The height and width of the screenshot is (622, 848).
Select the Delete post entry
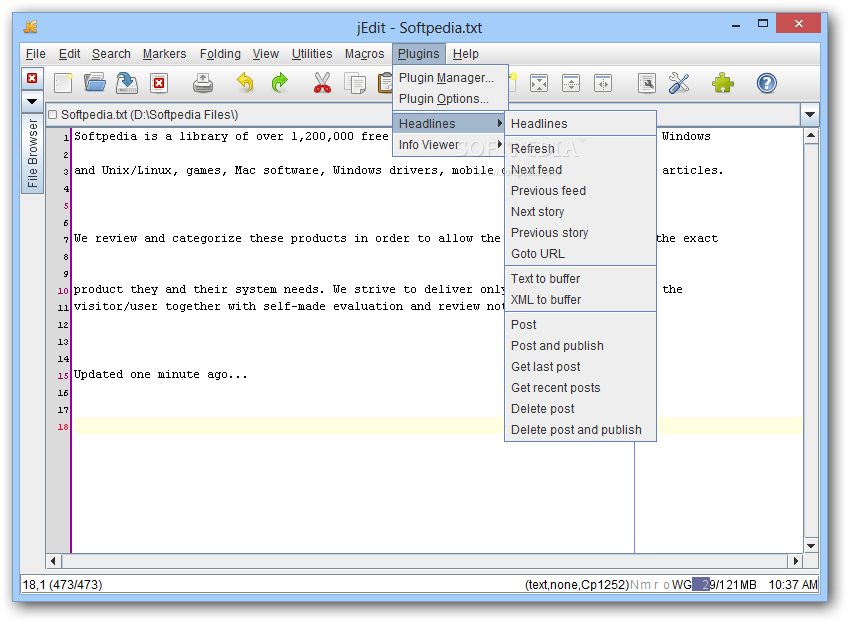coord(580,409)
